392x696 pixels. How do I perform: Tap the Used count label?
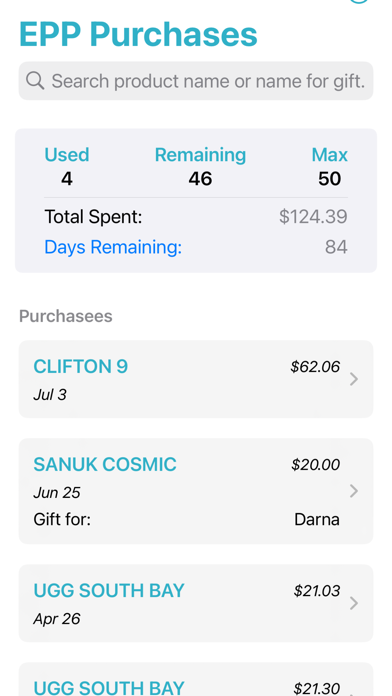(67, 155)
